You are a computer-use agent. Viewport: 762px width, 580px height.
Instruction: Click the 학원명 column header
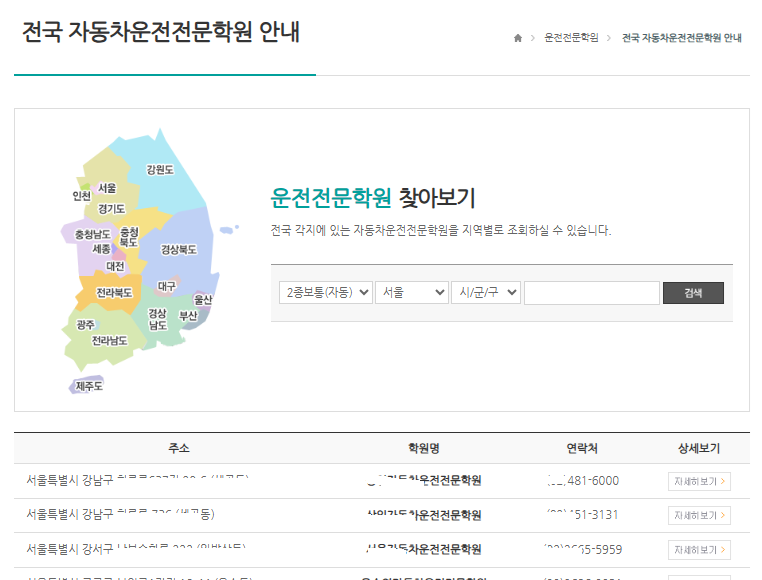(x=423, y=448)
